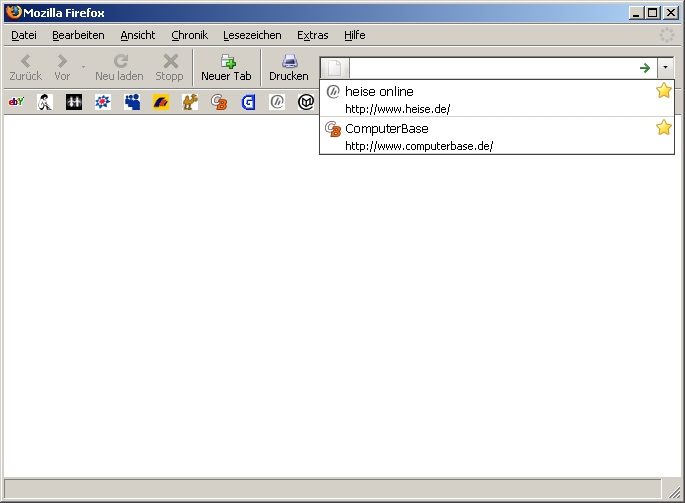The width and height of the screenshot is (685, 503).
Task: Click the ComputerBase favicon in suggestion list
Action: (x=333, y=129)
